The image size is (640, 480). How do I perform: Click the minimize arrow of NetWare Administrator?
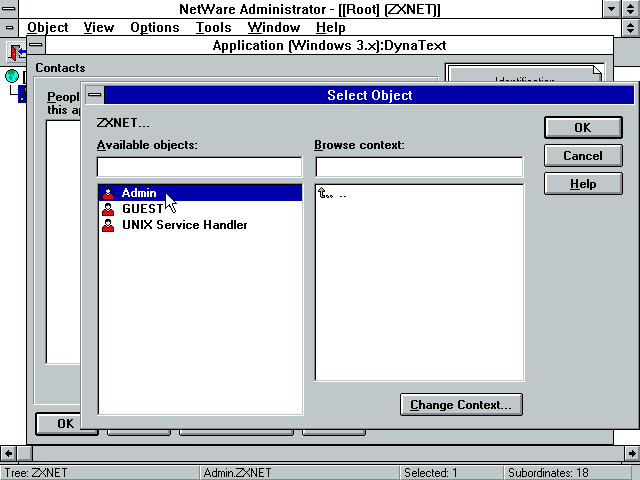[x=611, y=9]
